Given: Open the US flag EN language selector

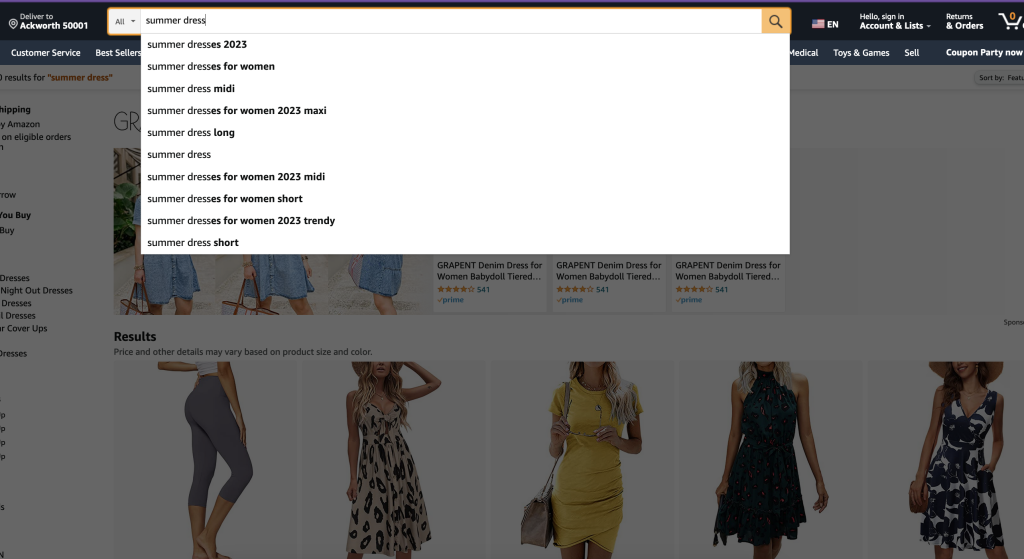Looking at the screenshot, I should pyautogui.click(x=825, y=24).
